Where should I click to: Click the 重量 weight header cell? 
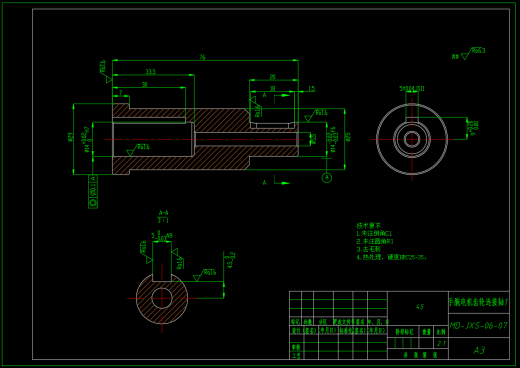426,332
